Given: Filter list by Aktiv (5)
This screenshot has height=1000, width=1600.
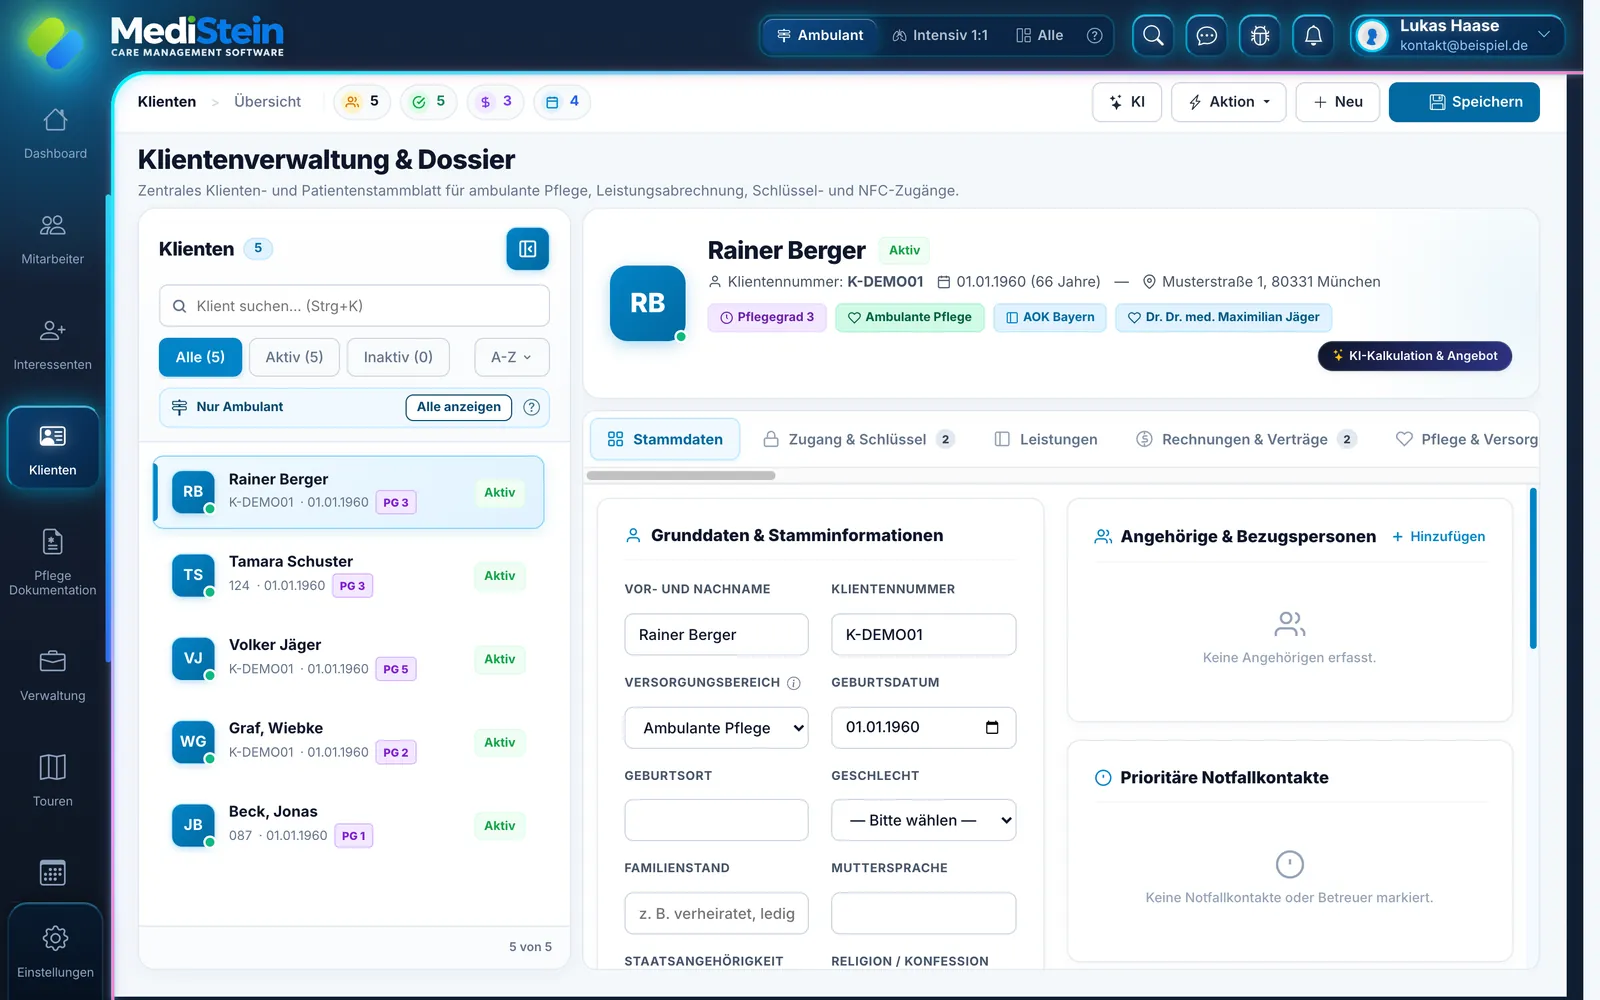Looking at the screenshot, I should pos(294,357).
